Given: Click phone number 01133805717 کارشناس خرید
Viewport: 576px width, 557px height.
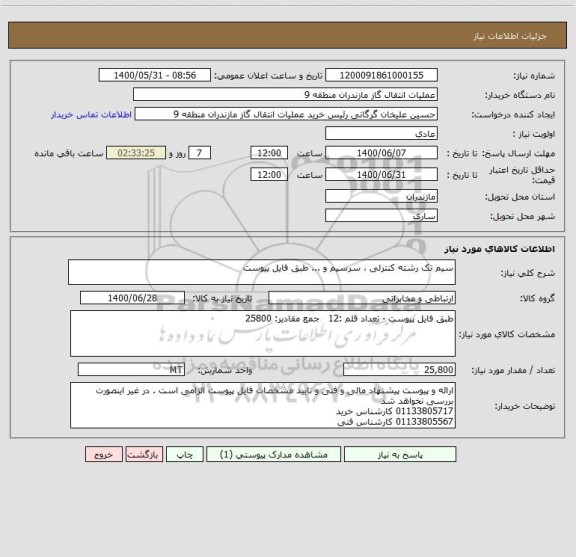Looking at the screenshot, I should tap(395, 411).
